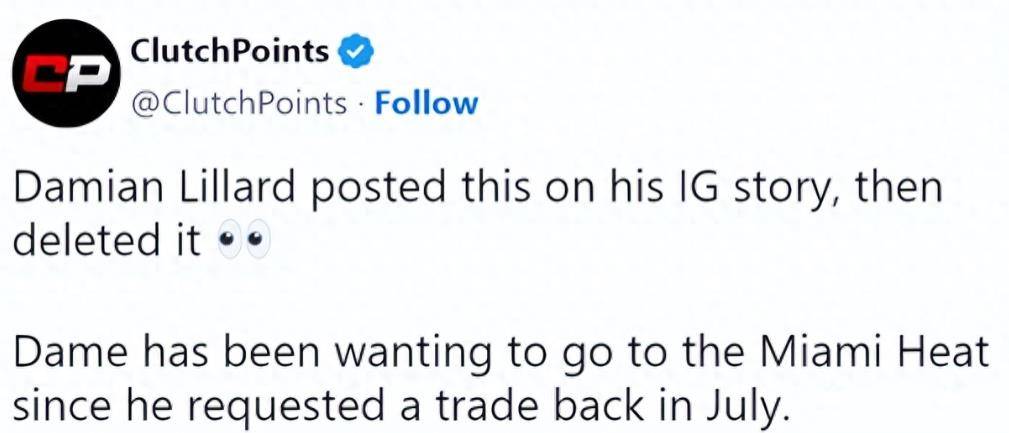The width and height of the screenshot is (1009, 433).
Task: Click the blue verified checkmark badge
Action: [x=353, y=51]
